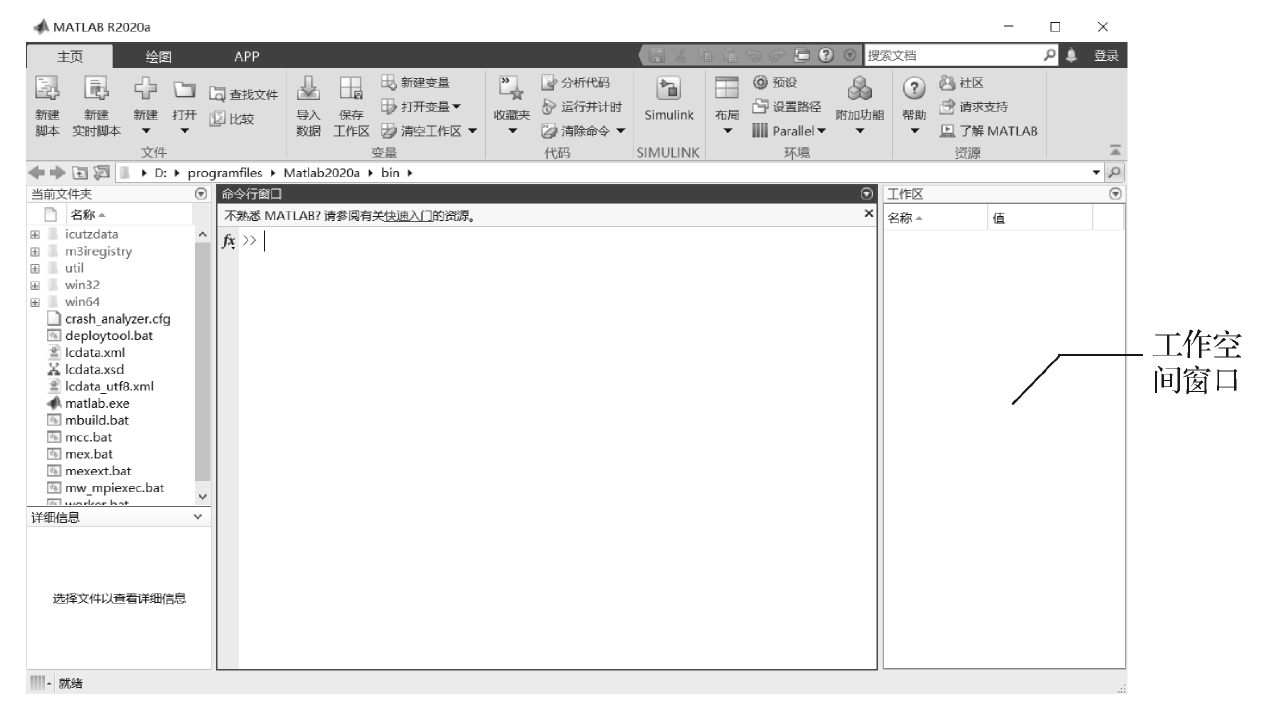Click the plus-shaped 新建 icon
The height and width of the screenshot is (712, 1269).
(147, 89)
